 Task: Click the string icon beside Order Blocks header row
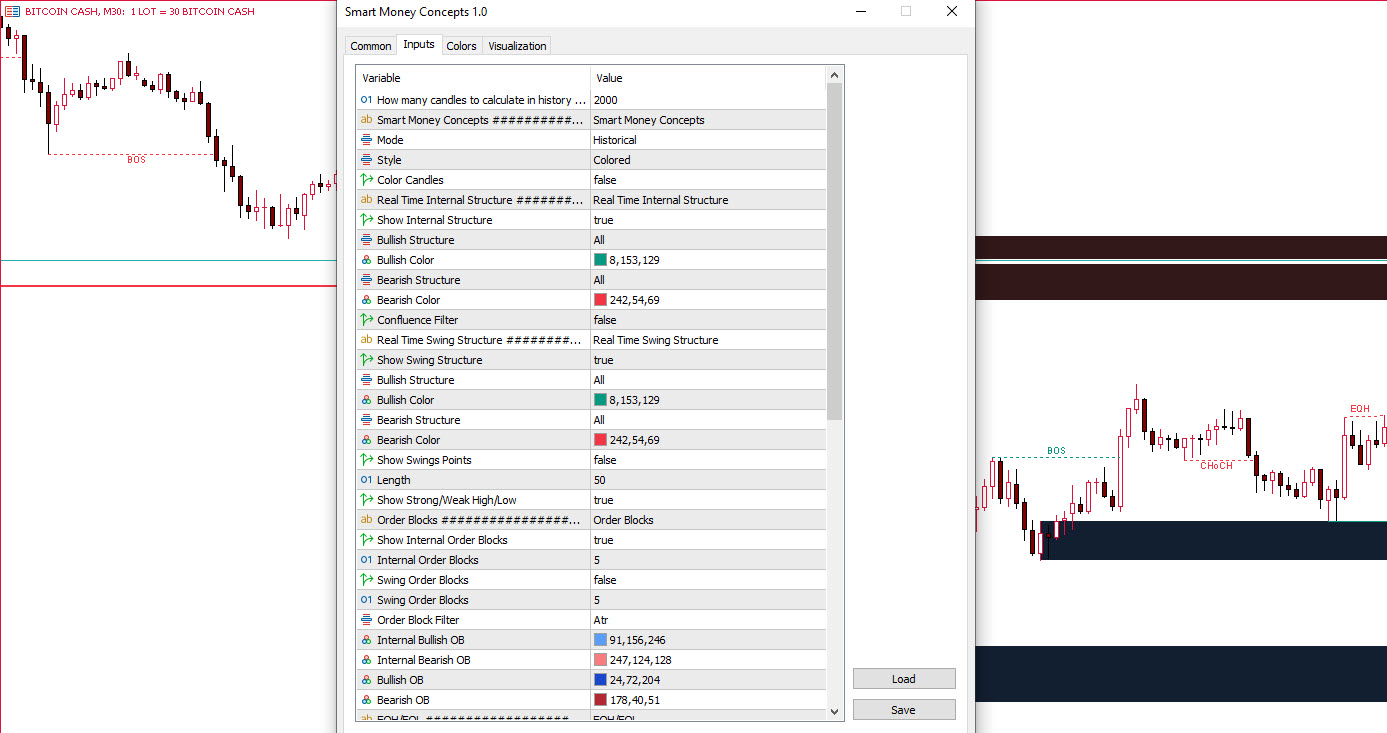(366, 520)
